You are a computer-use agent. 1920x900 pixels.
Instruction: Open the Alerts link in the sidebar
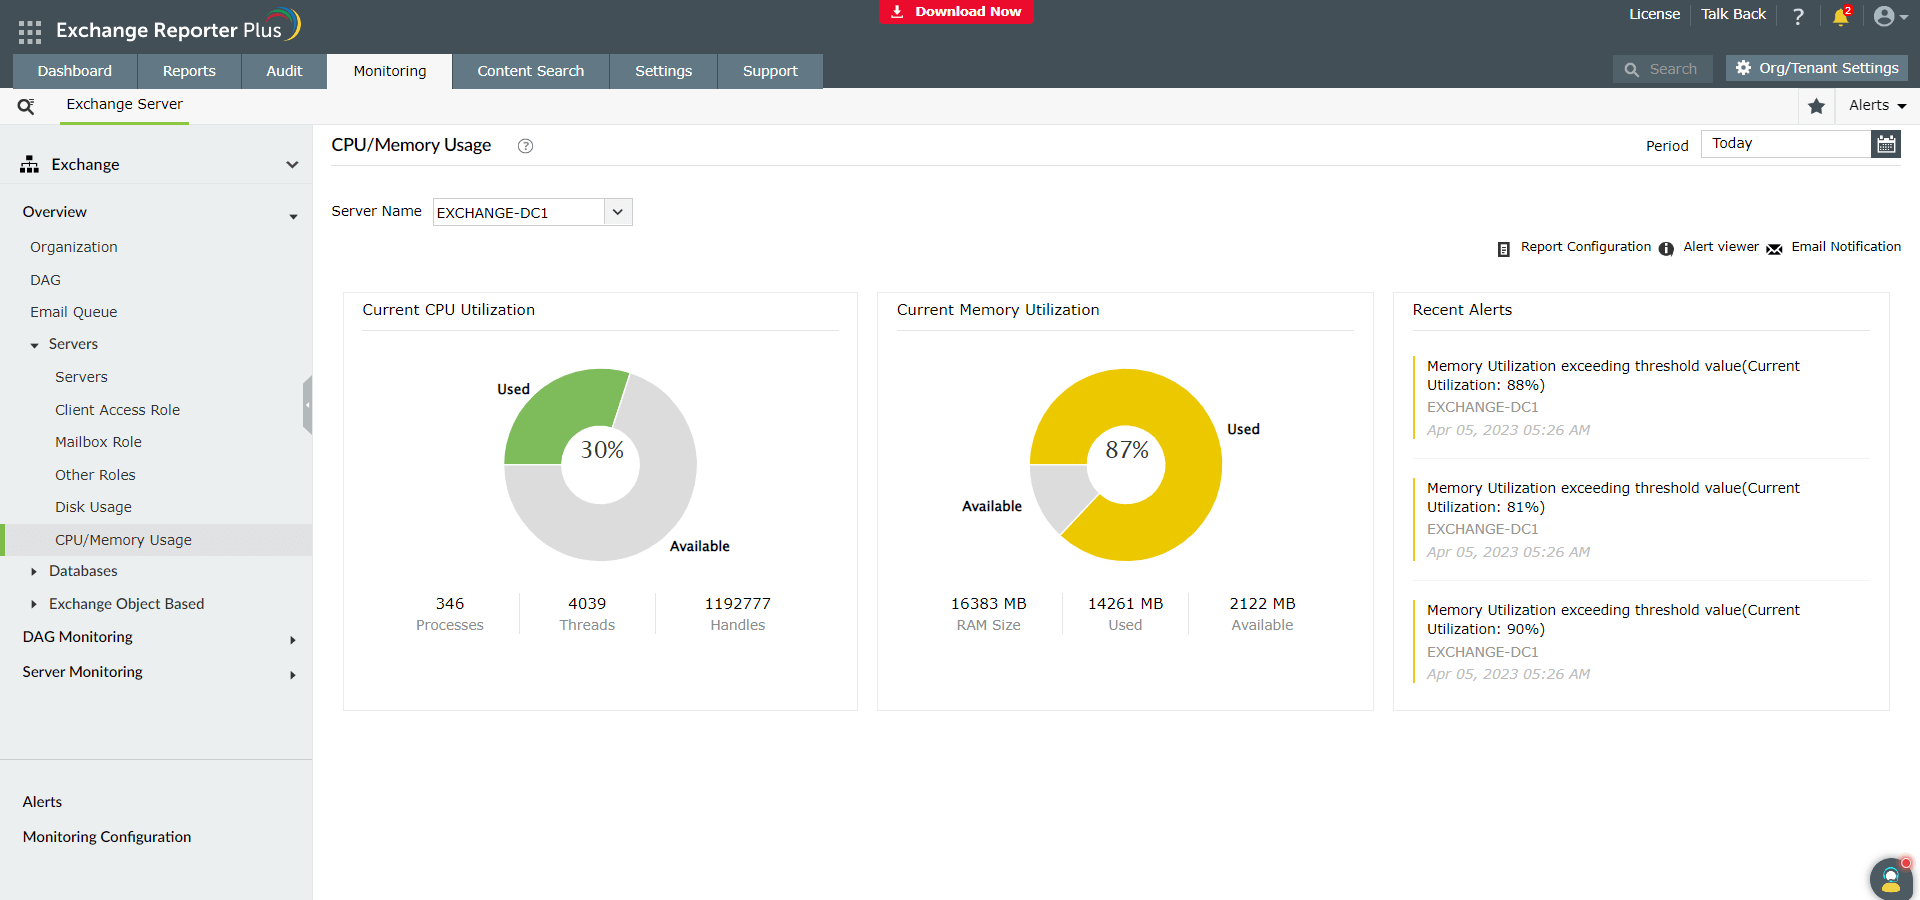pos(42,802)
